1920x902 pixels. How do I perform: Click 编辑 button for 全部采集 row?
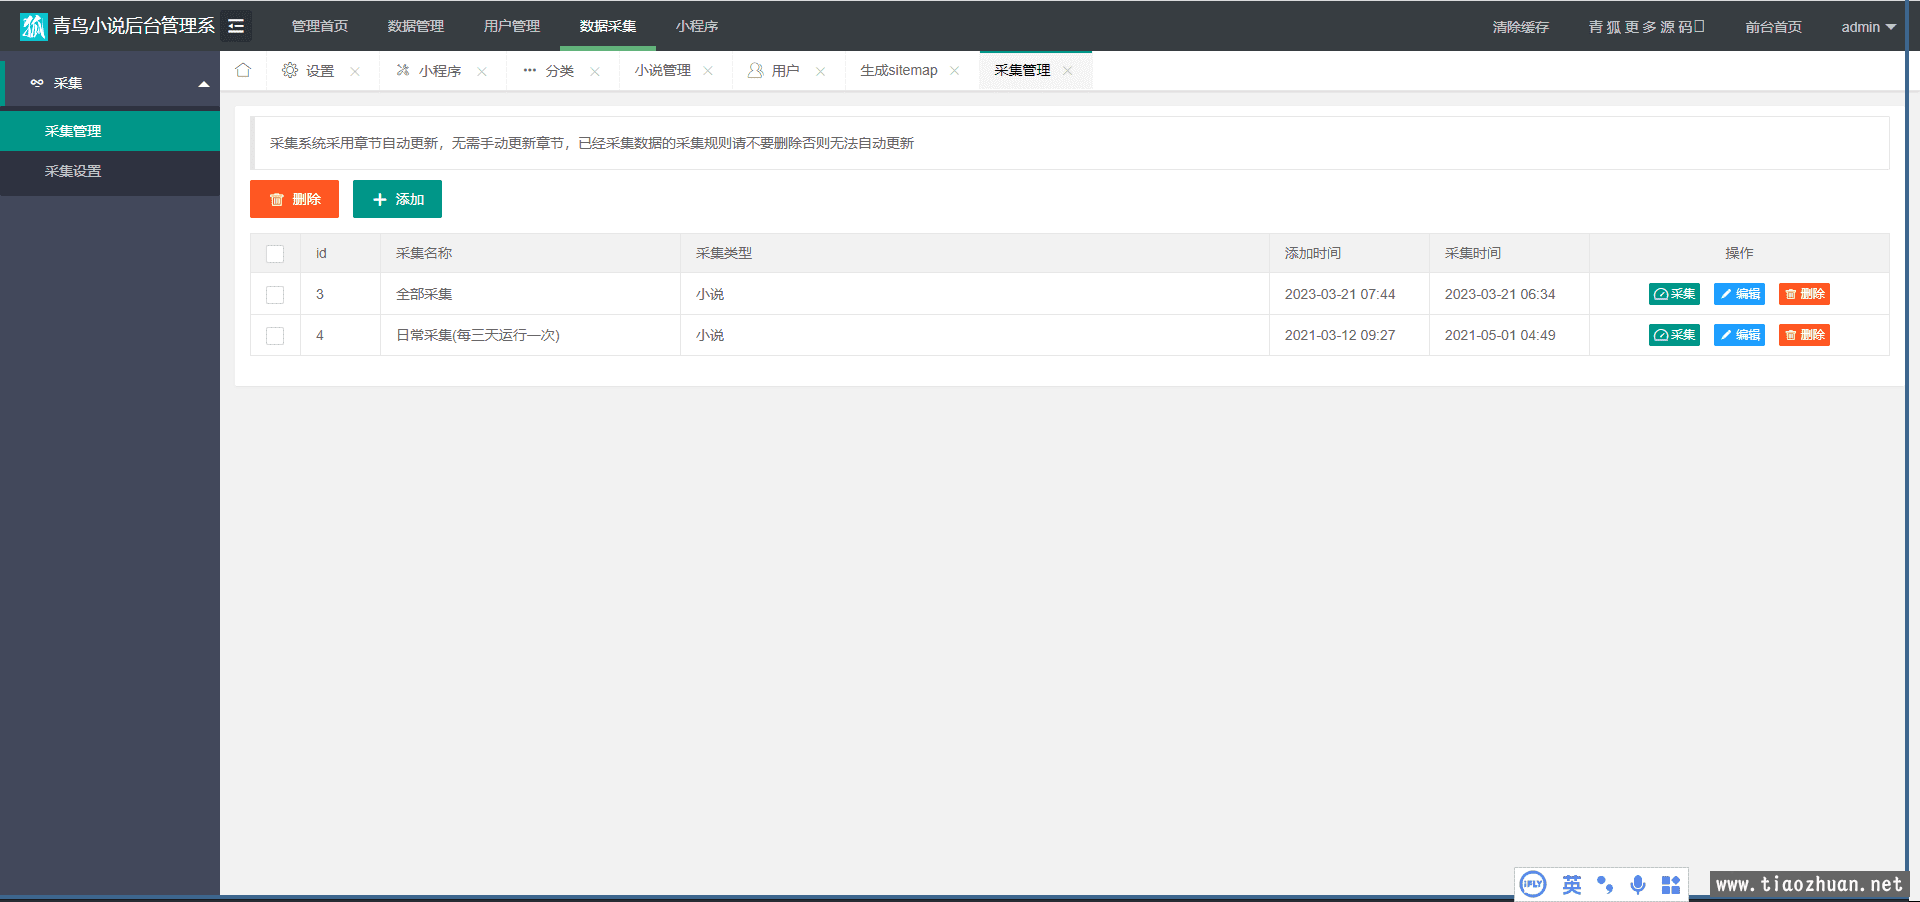click(x=1739, y=294)
